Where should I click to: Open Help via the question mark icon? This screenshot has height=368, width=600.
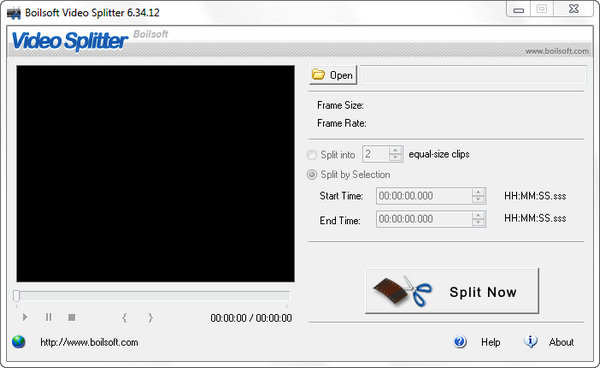point(460,342)
